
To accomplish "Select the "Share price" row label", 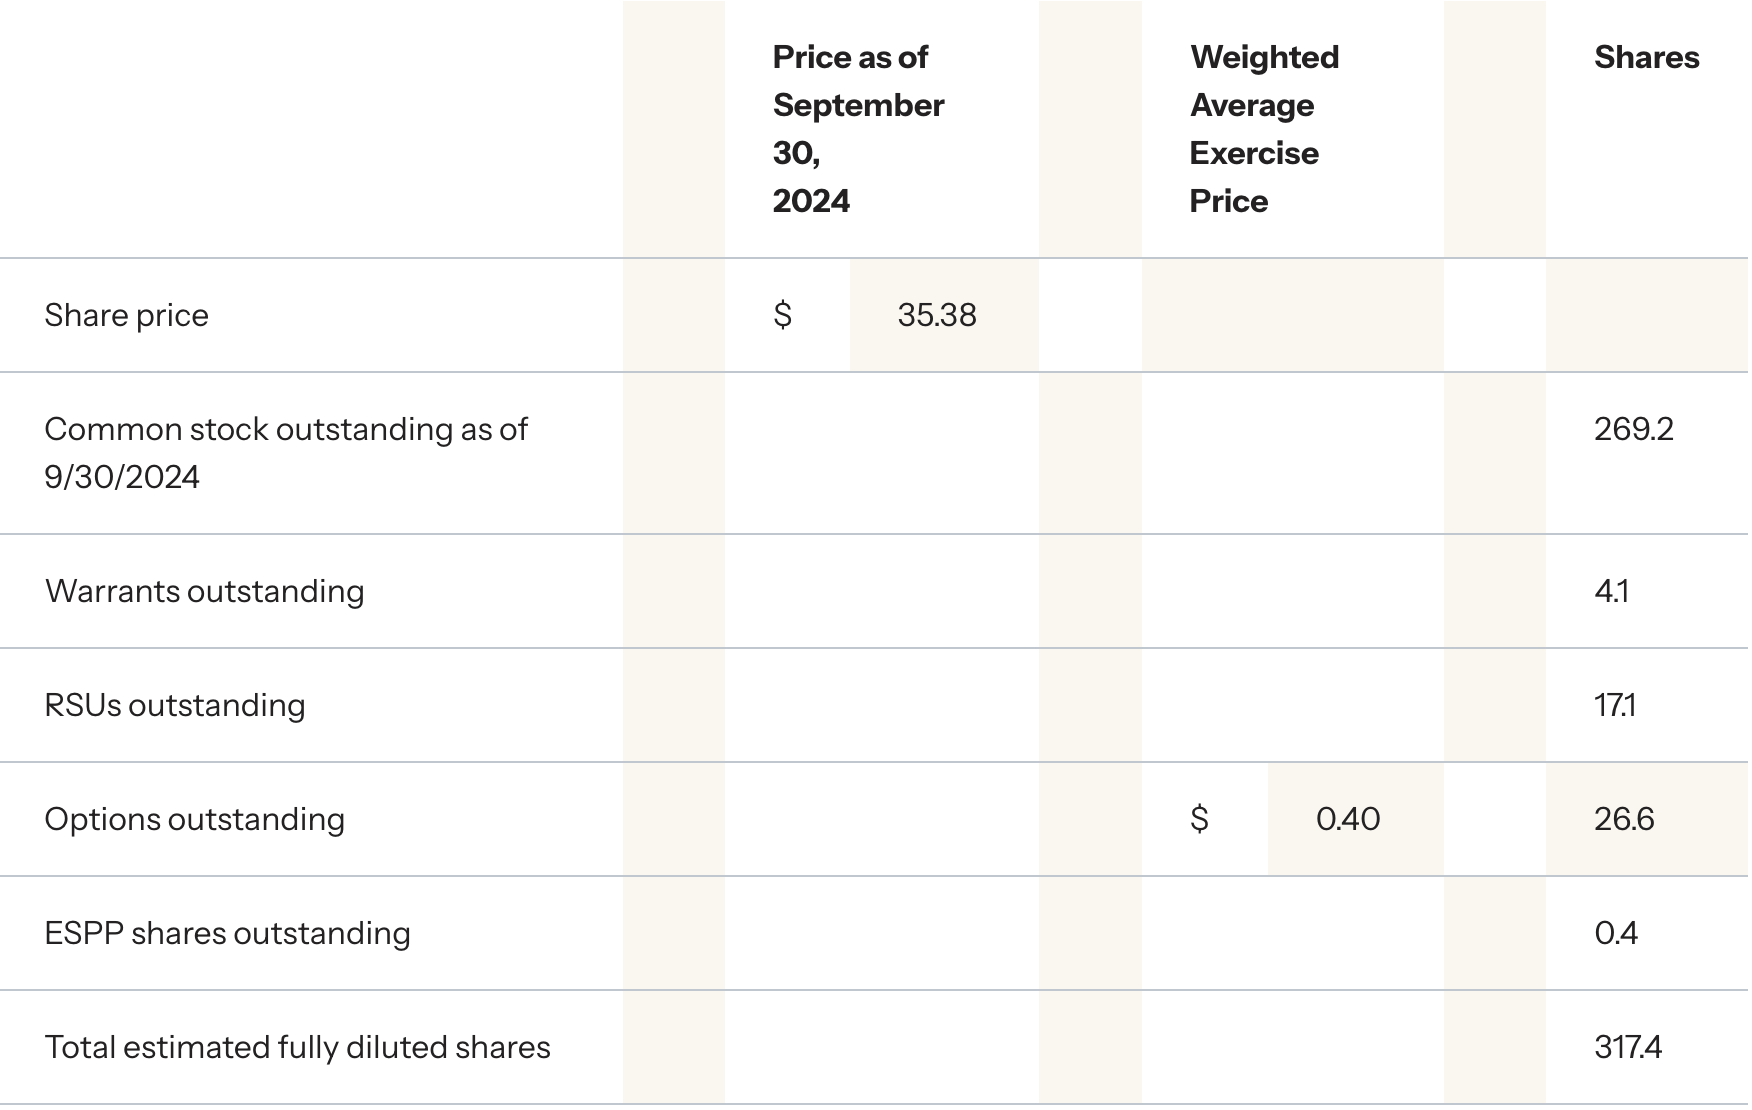I will tap(127, 315).
